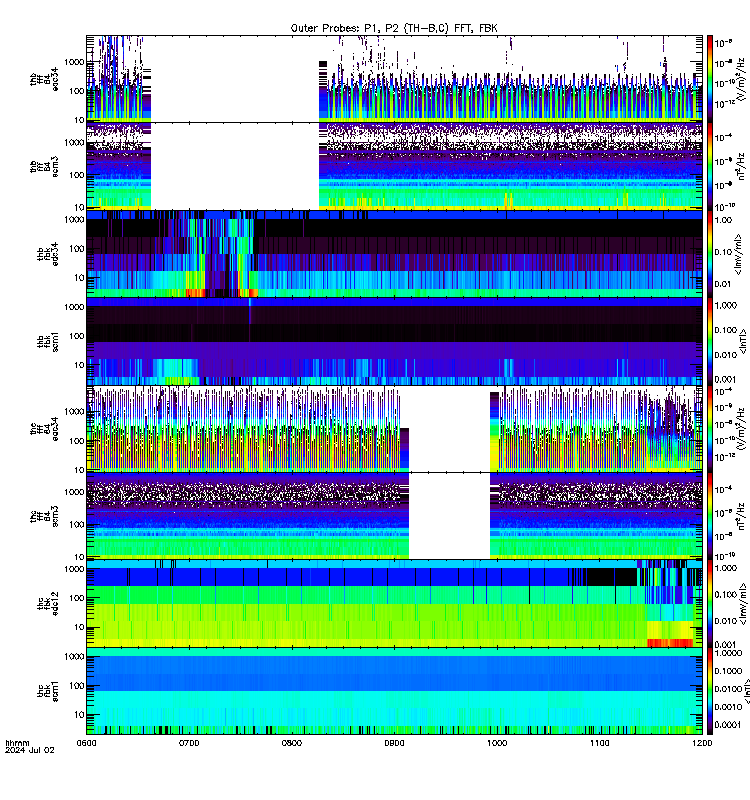Click the 10 tick label of thc fbk scm1 panel
The image size is (750, 800).
pyautogui.click(x=80, y=714)
